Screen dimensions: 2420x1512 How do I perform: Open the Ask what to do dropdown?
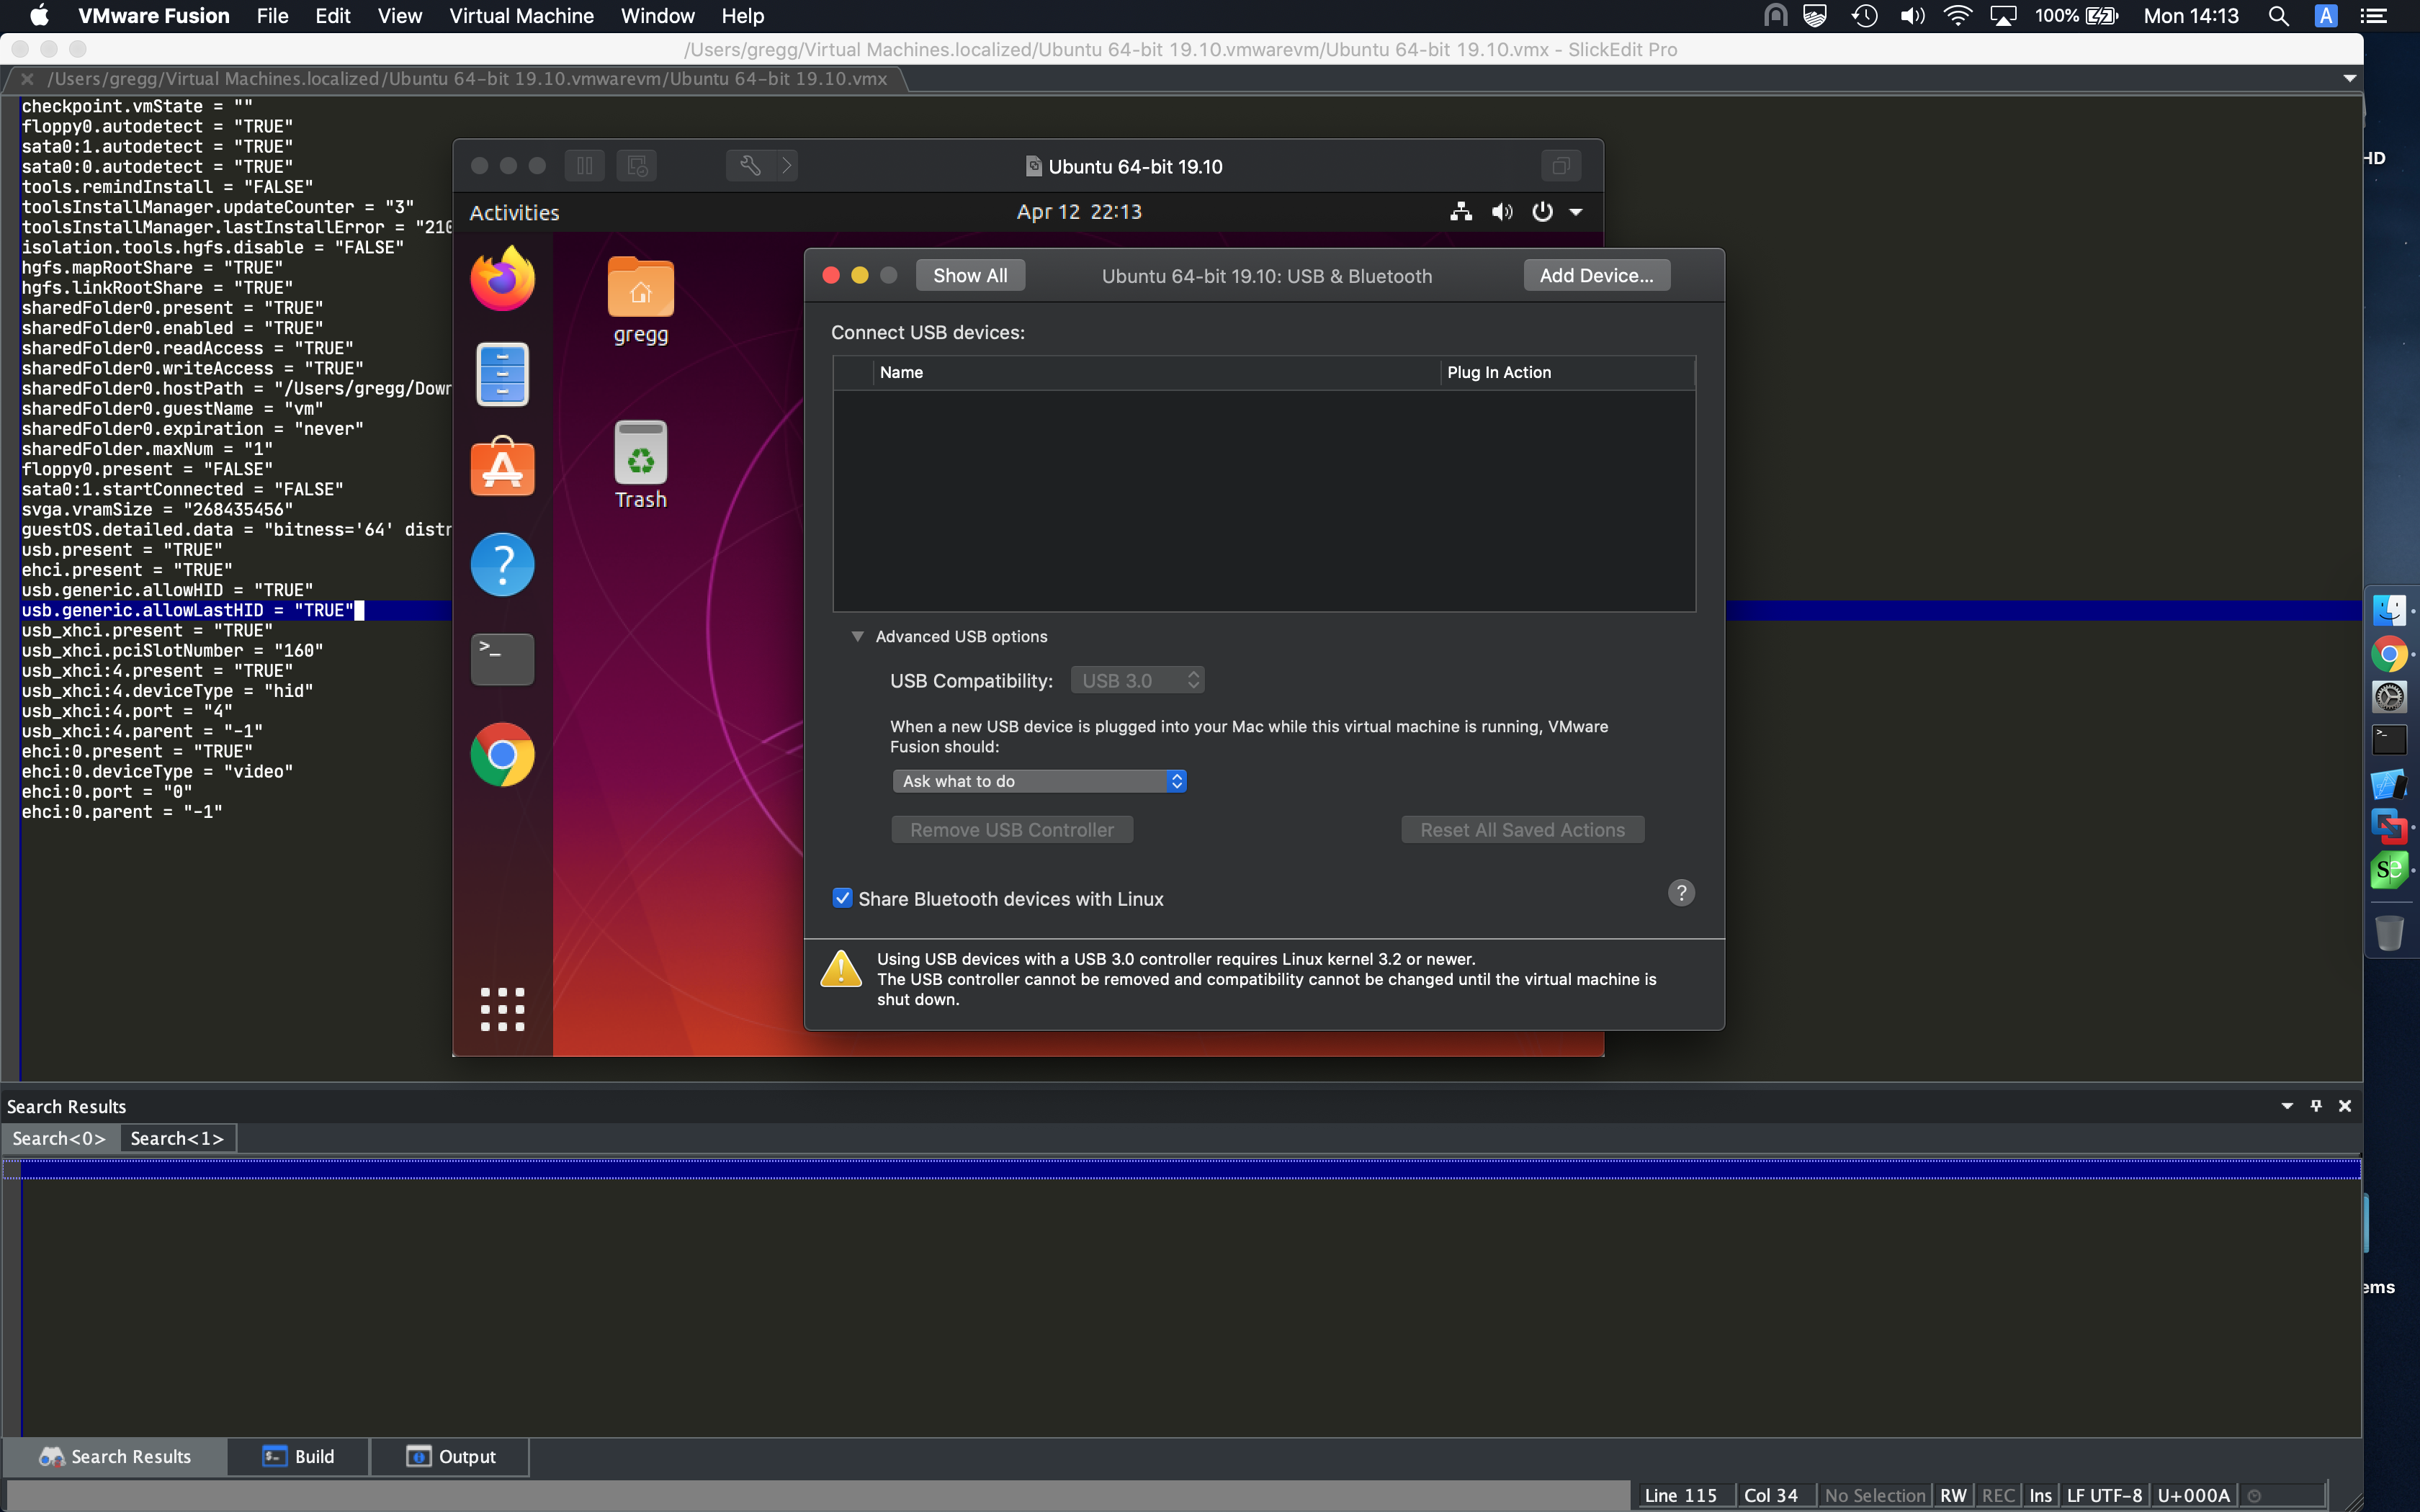1039,781
